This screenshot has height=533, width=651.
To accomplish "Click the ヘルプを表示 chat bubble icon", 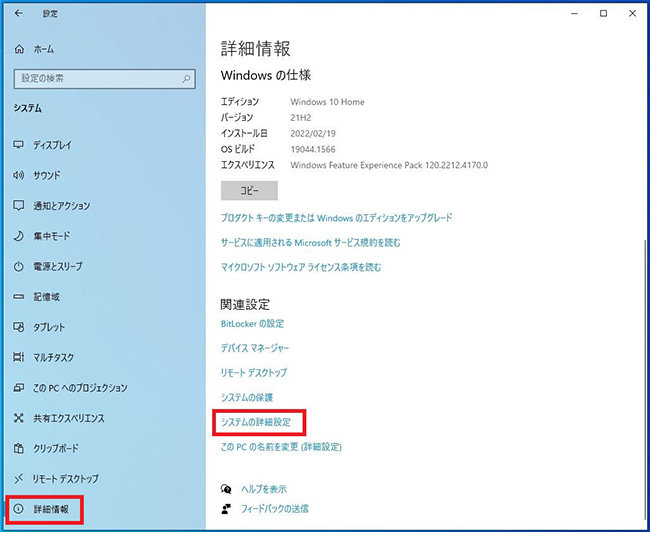I will pyautogui.click(x=226, y=489).
